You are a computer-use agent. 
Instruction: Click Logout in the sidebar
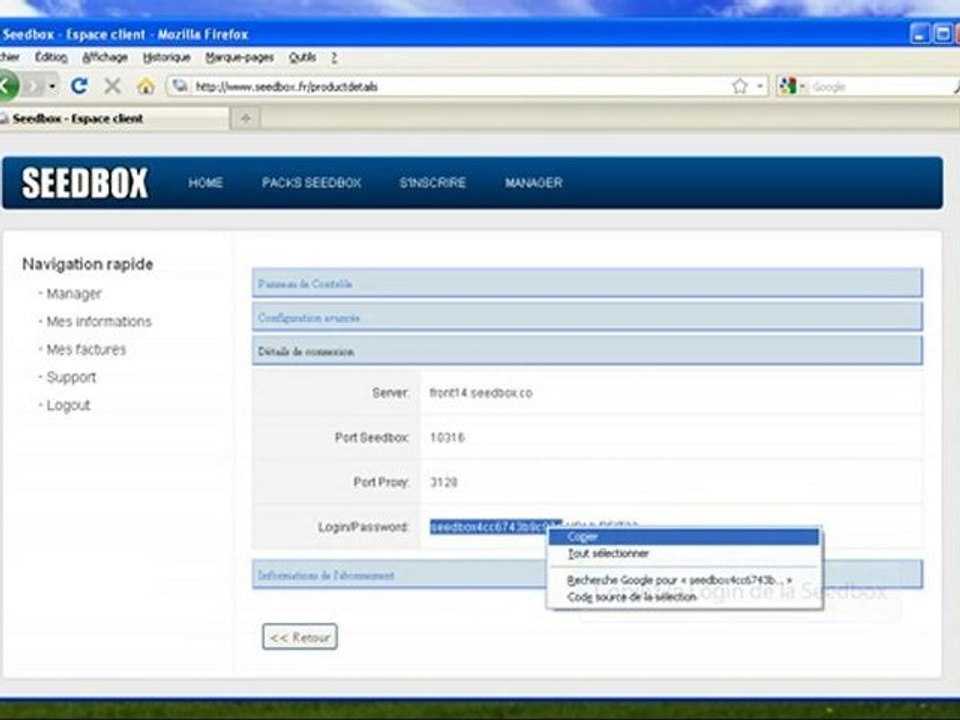pos(68,405)
